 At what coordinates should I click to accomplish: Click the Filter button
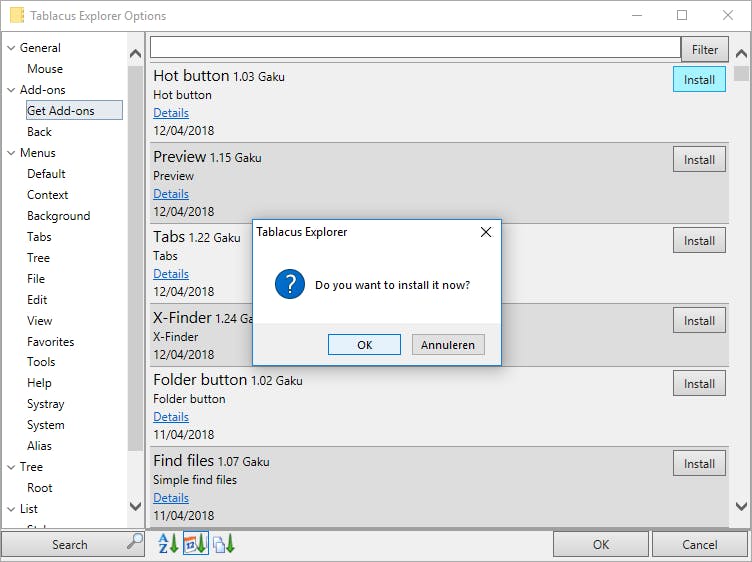tap(705, 49)
